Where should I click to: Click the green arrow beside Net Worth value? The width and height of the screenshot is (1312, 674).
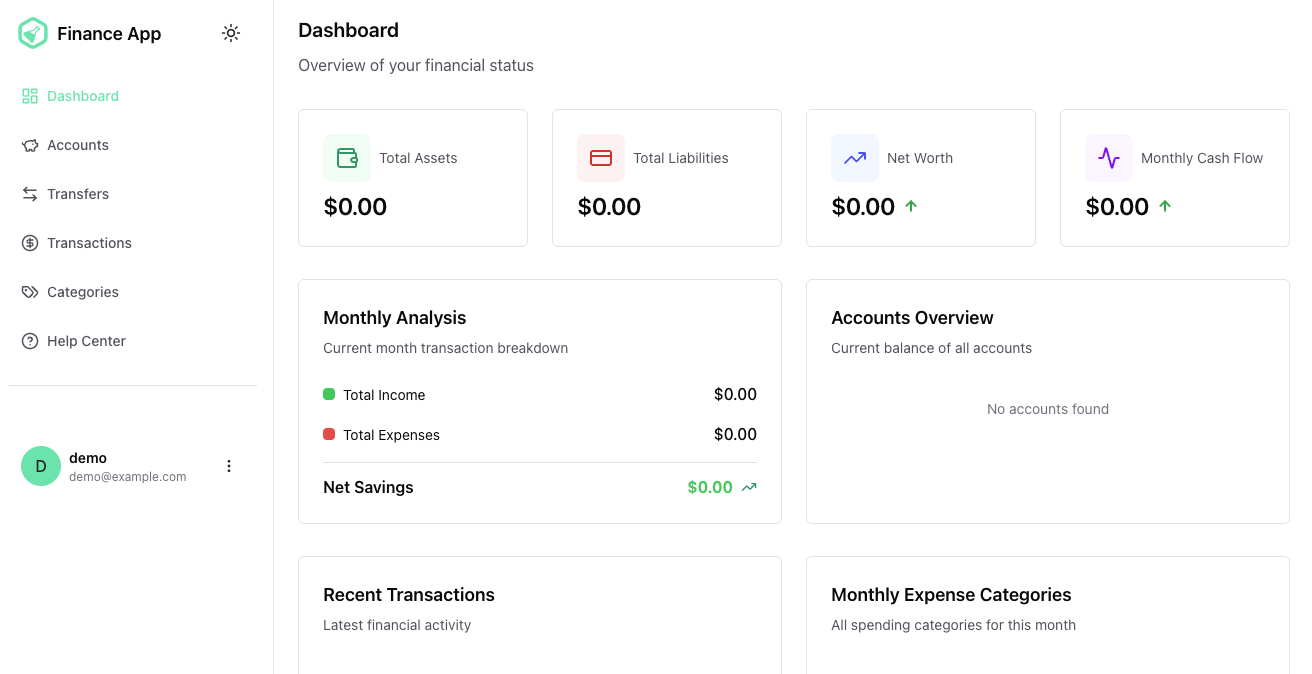point(910,206)
